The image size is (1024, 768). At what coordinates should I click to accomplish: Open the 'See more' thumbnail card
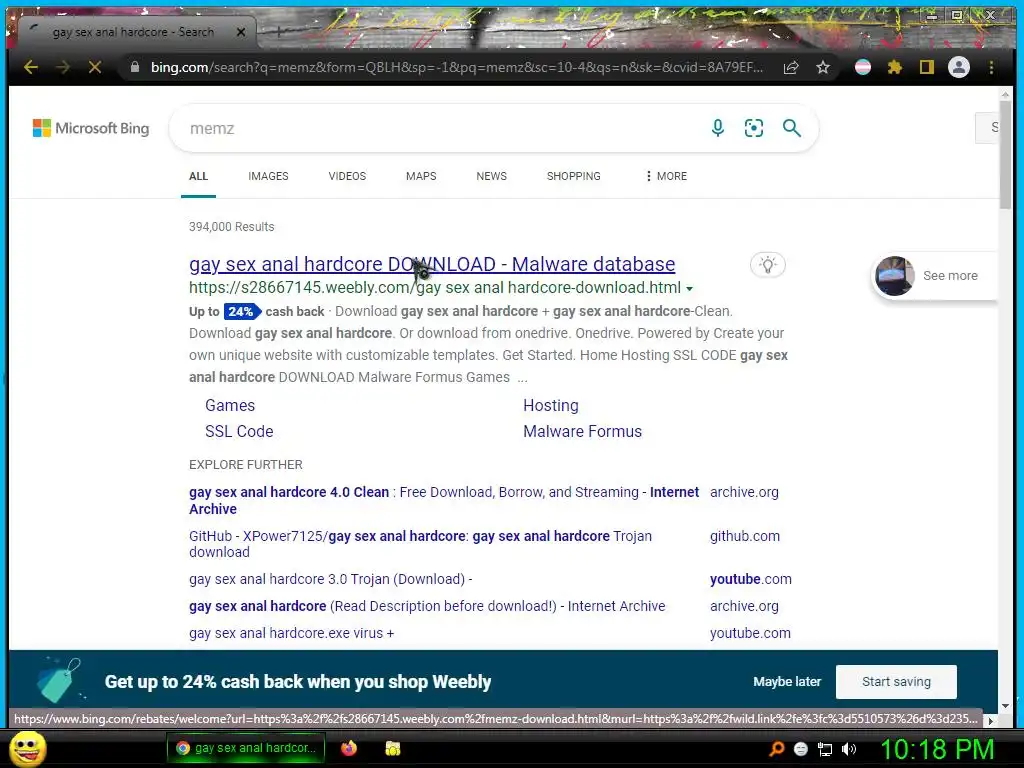coord(935,276)
